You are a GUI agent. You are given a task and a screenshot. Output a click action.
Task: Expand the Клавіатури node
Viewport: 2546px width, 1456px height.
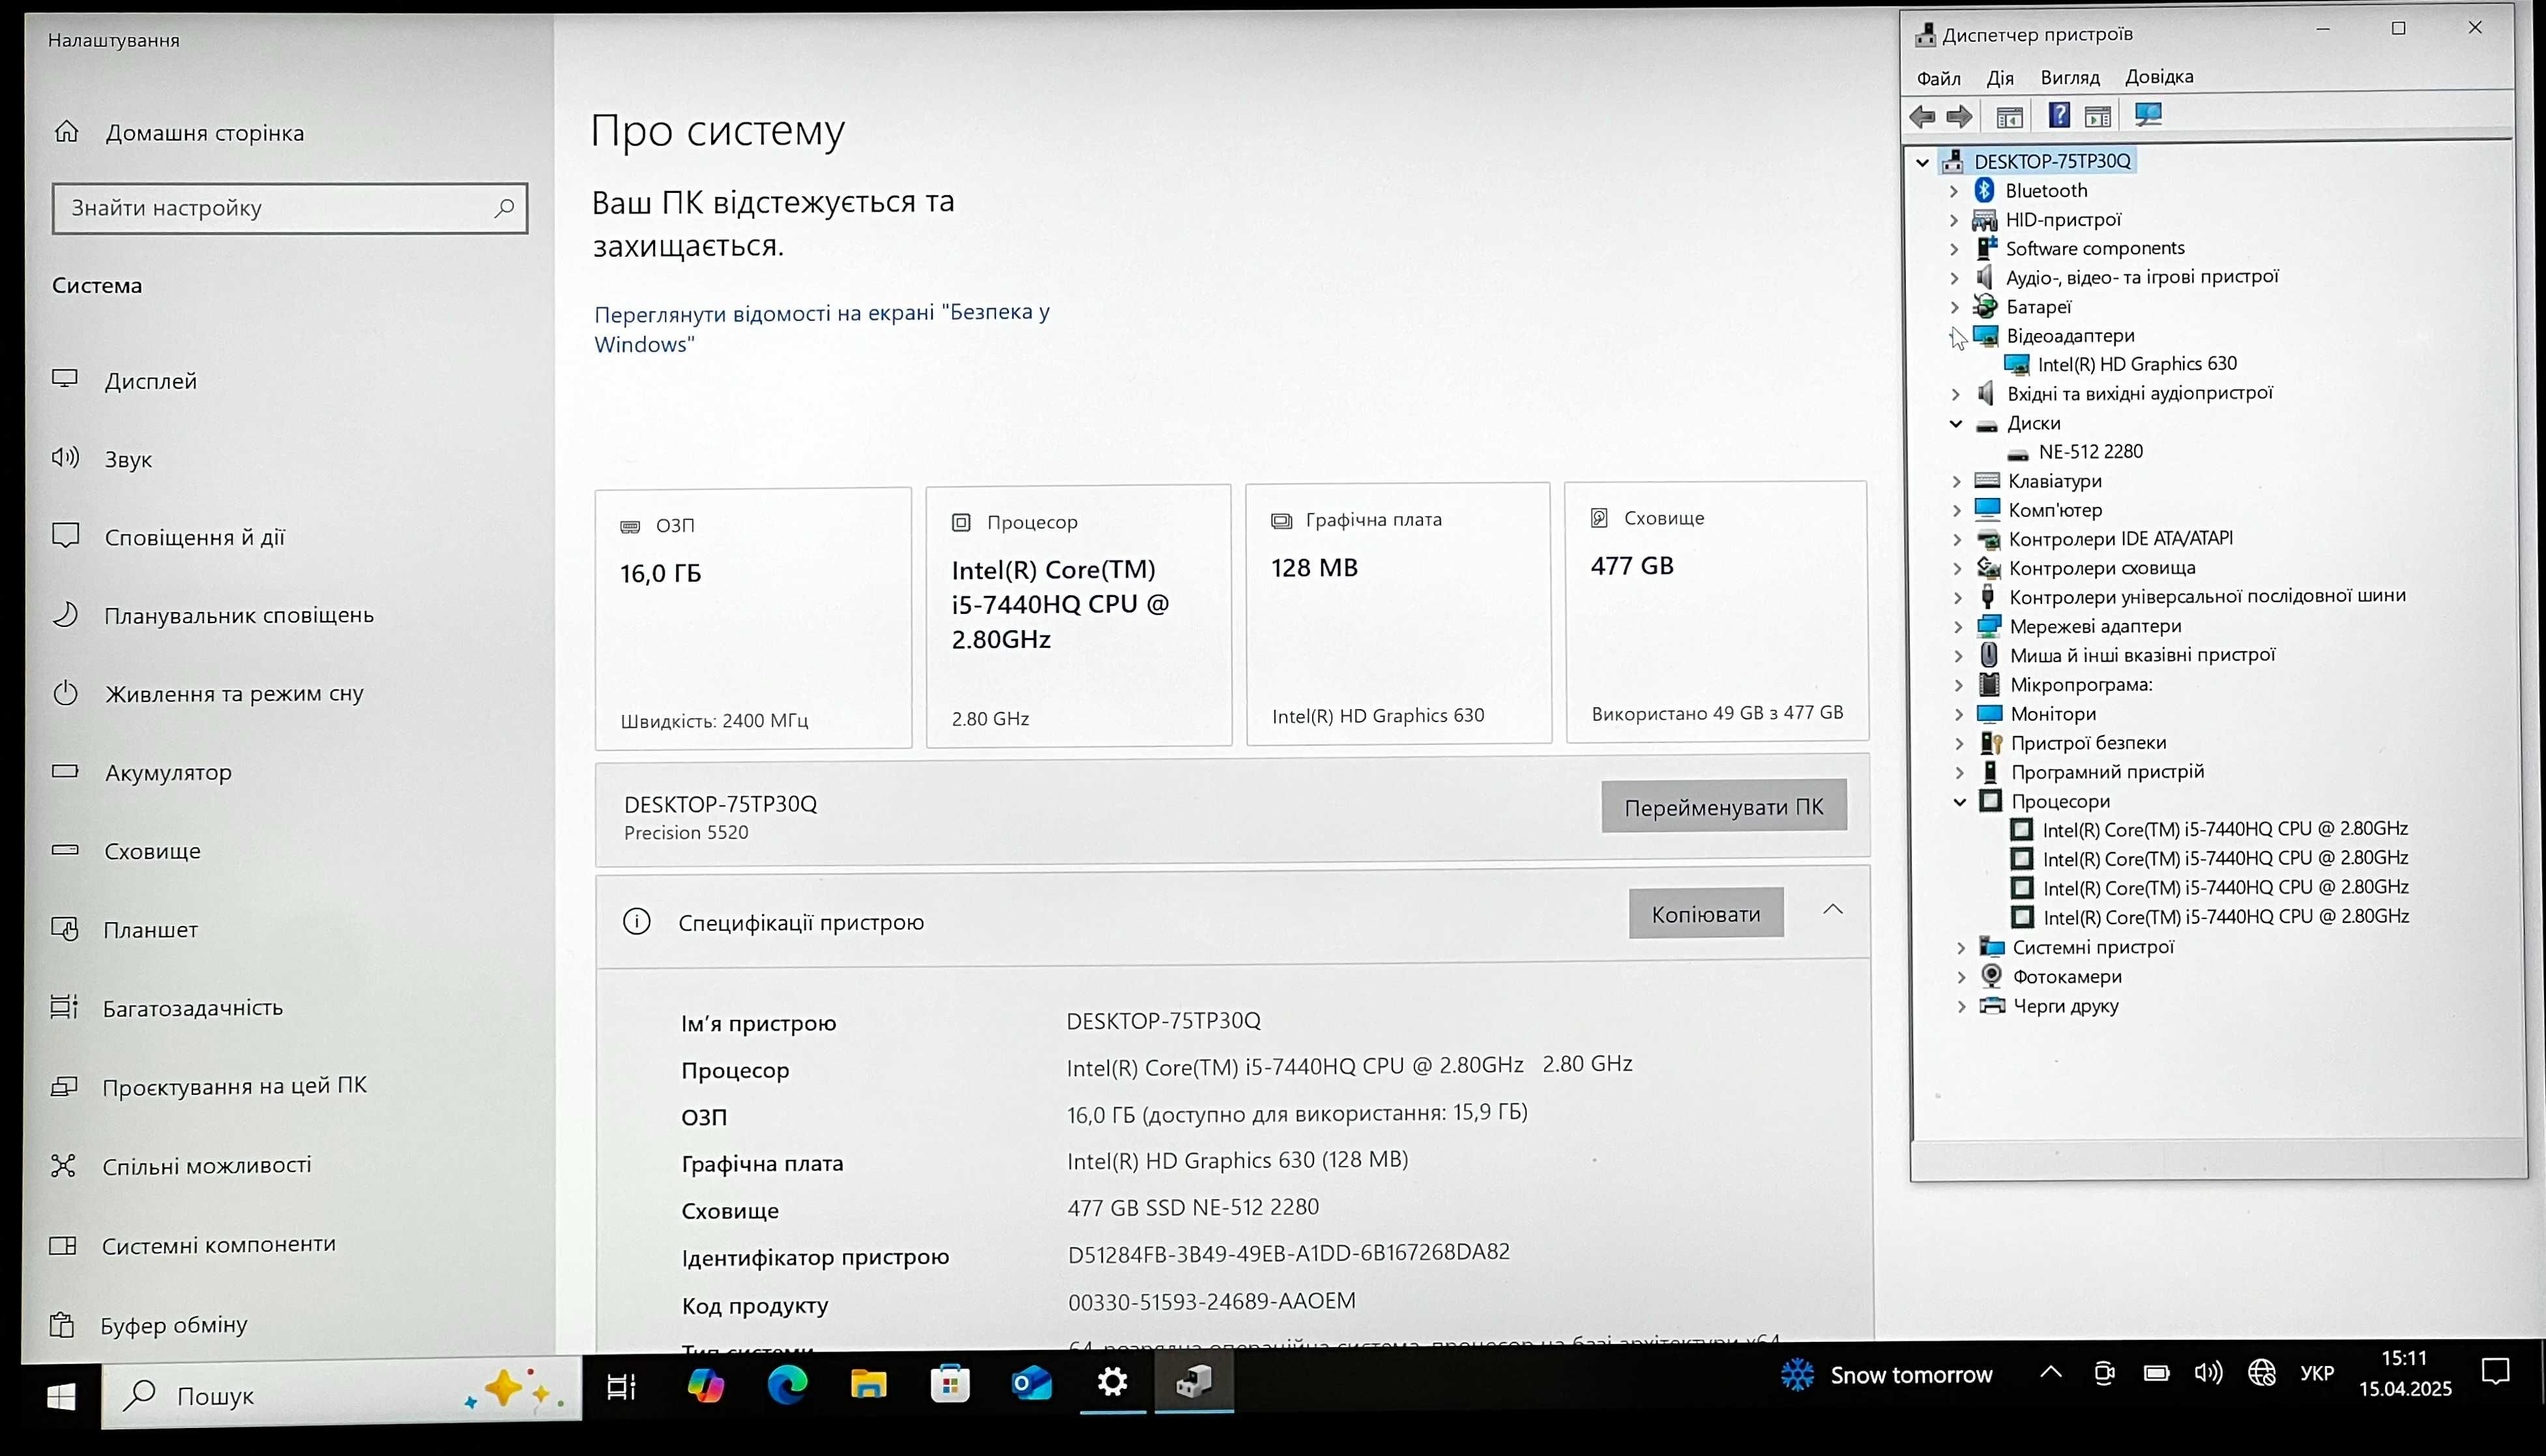point(1956,482)
